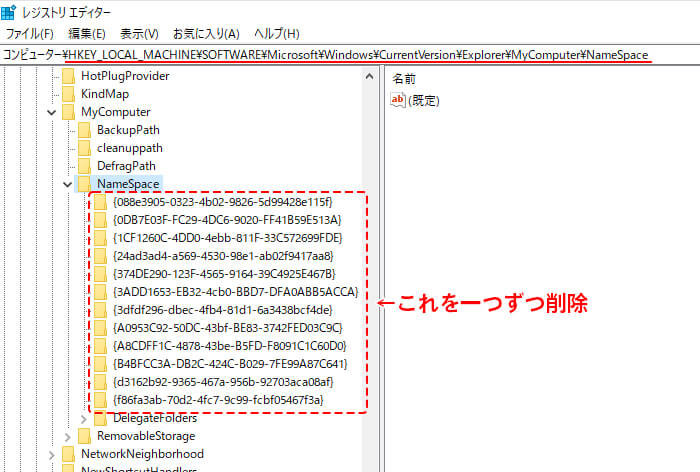Select the NetworkNeighborhood key label

click(x=142, y=454)
